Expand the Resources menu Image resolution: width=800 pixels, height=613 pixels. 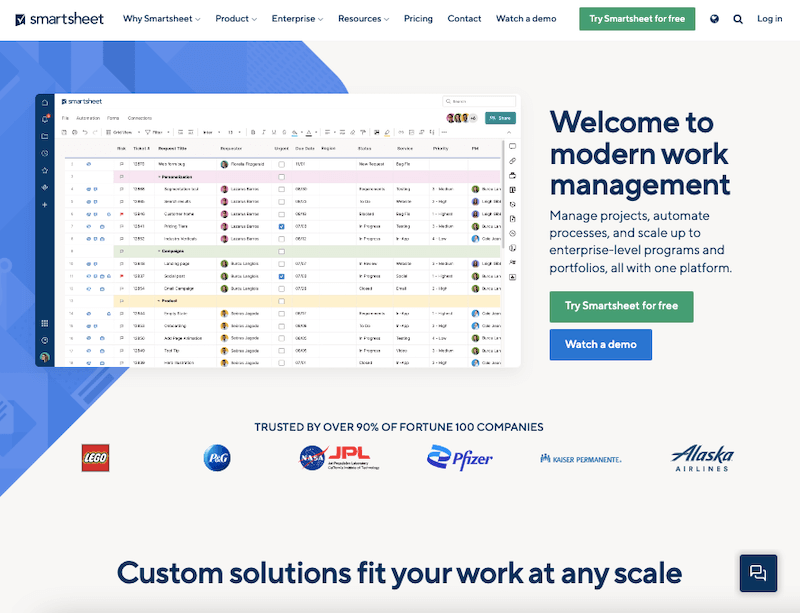[363, 19]
